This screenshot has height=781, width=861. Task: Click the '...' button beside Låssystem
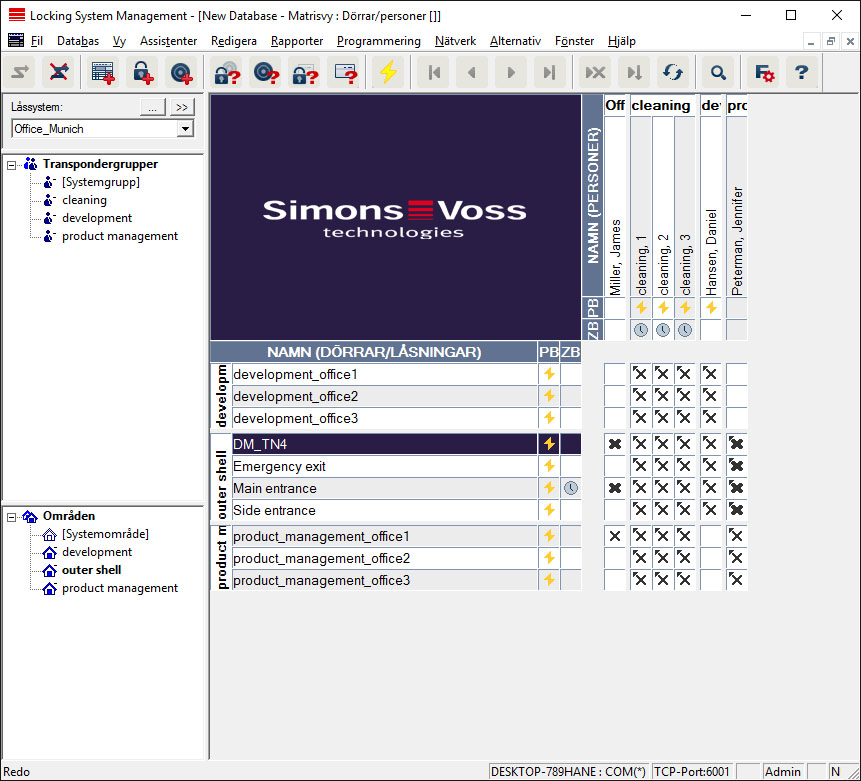[151, 106]
